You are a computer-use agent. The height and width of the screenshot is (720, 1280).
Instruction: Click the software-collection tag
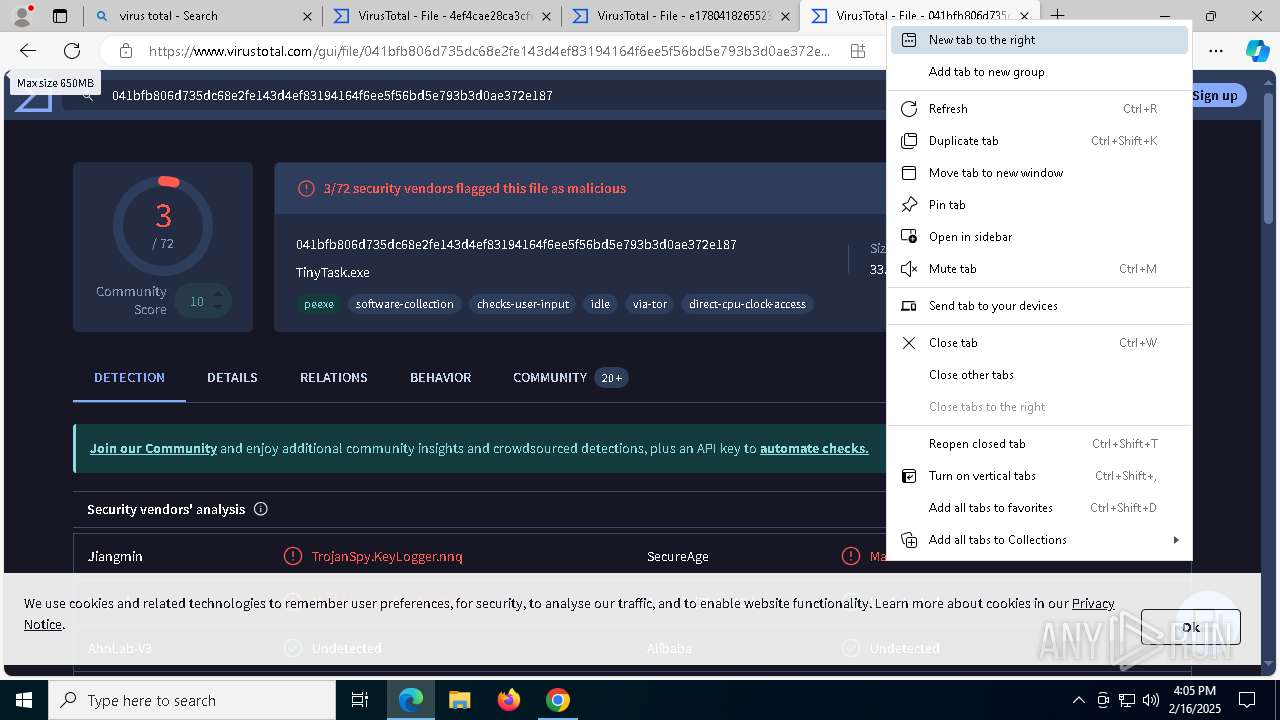click(x=404, y=304)
